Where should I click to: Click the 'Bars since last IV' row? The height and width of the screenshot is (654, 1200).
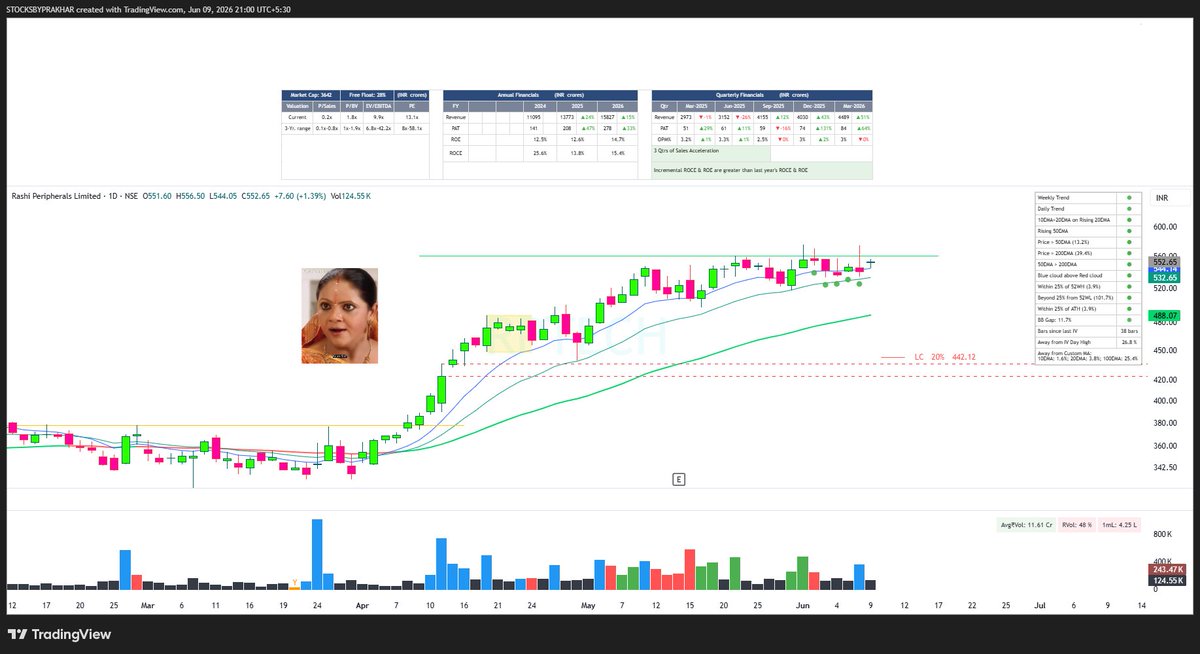1088,331
